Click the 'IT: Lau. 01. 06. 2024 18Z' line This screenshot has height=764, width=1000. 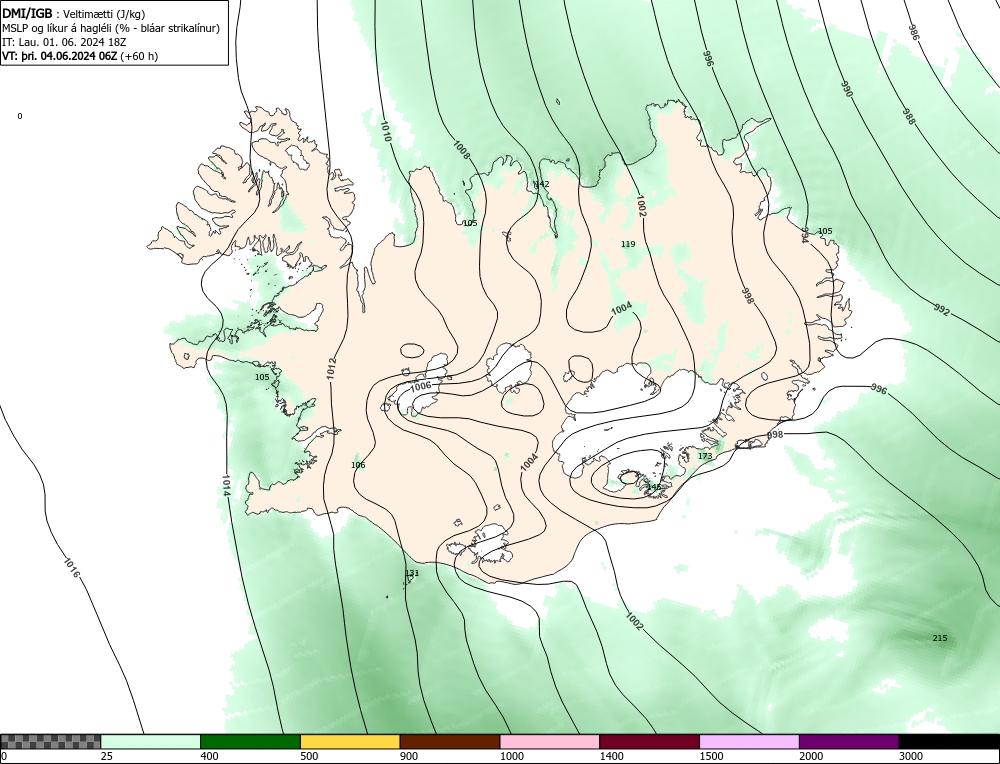[x=64, y=42]
